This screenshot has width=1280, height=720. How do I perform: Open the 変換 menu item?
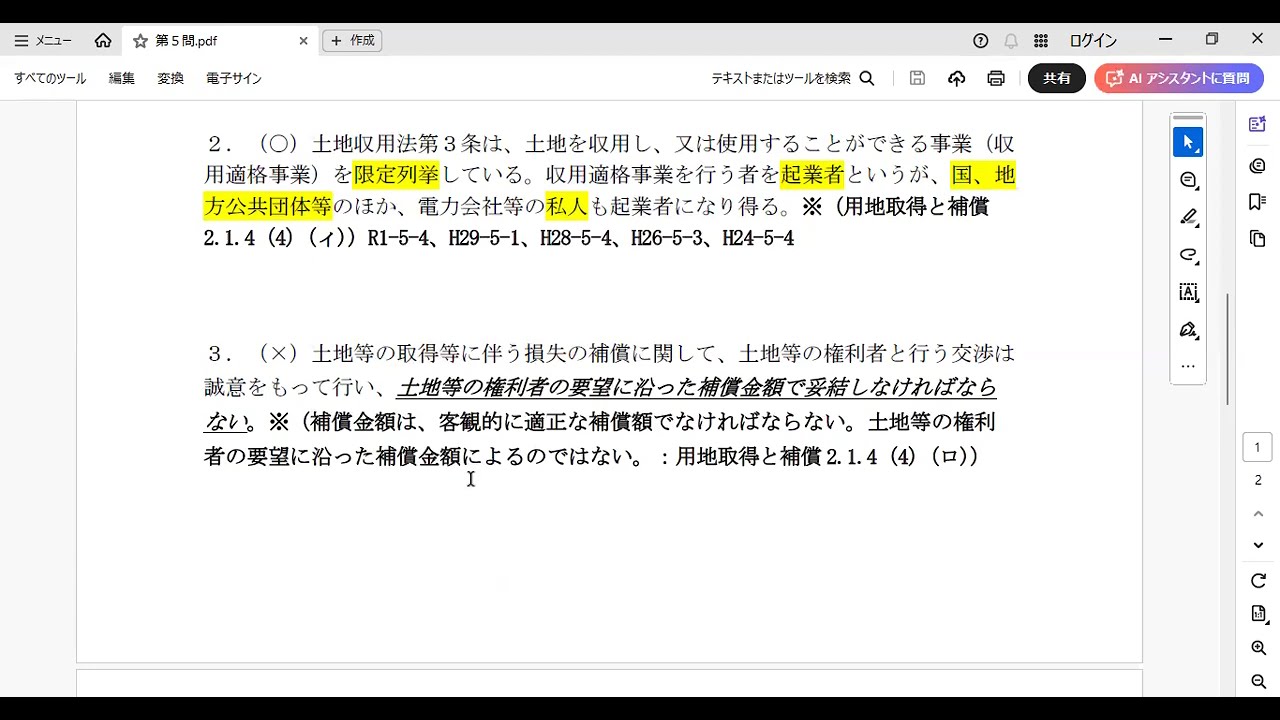point(171,78)
